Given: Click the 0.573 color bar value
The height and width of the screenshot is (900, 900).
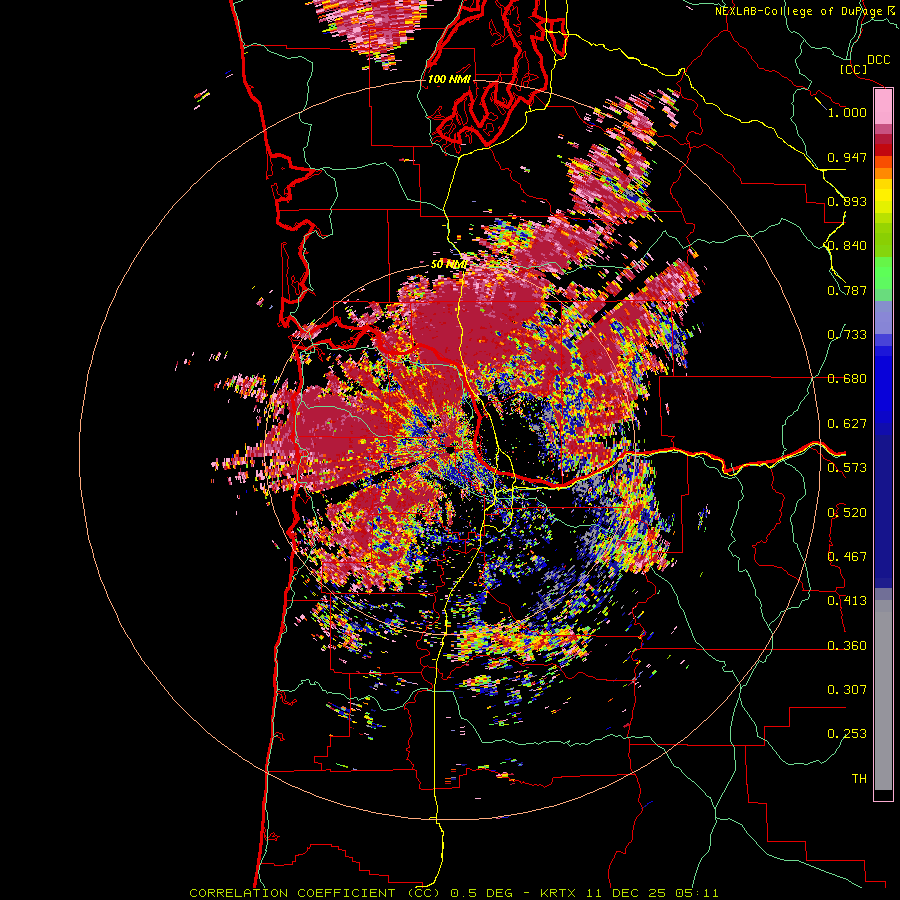Looking at the screenshot, I should click(847, 468).
